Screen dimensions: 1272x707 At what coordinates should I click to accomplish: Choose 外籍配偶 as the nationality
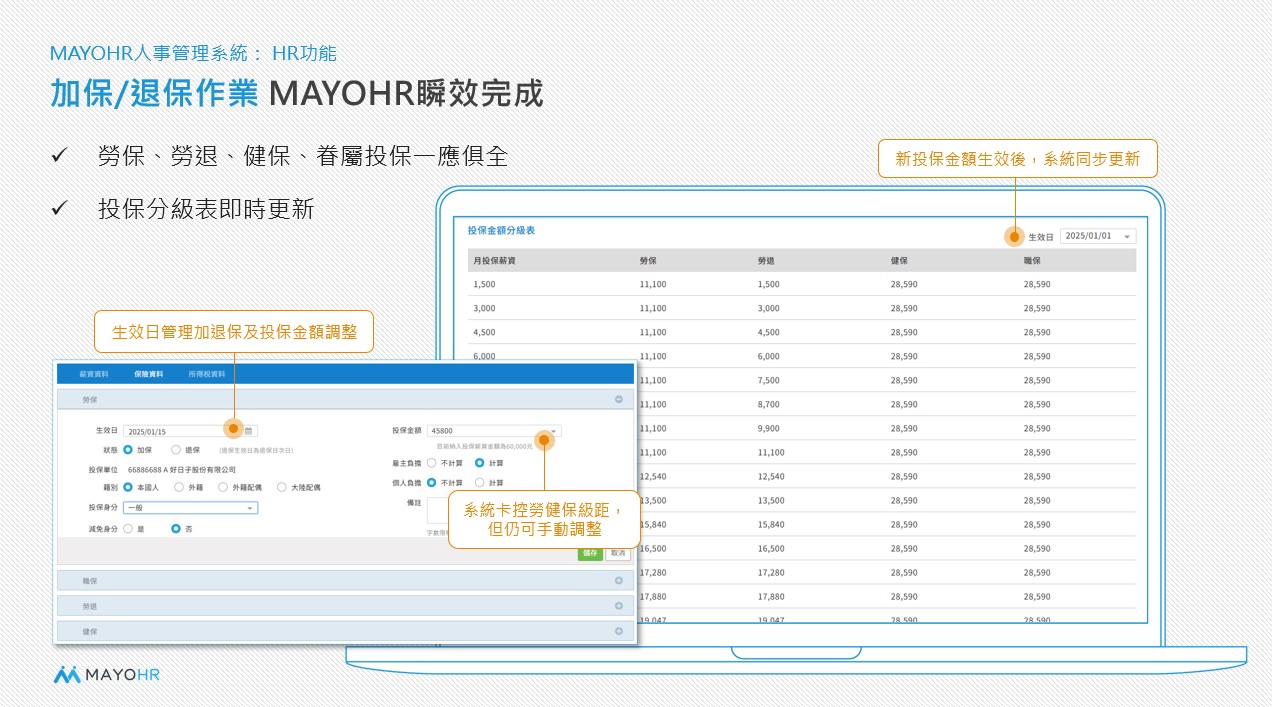point(223,487)
